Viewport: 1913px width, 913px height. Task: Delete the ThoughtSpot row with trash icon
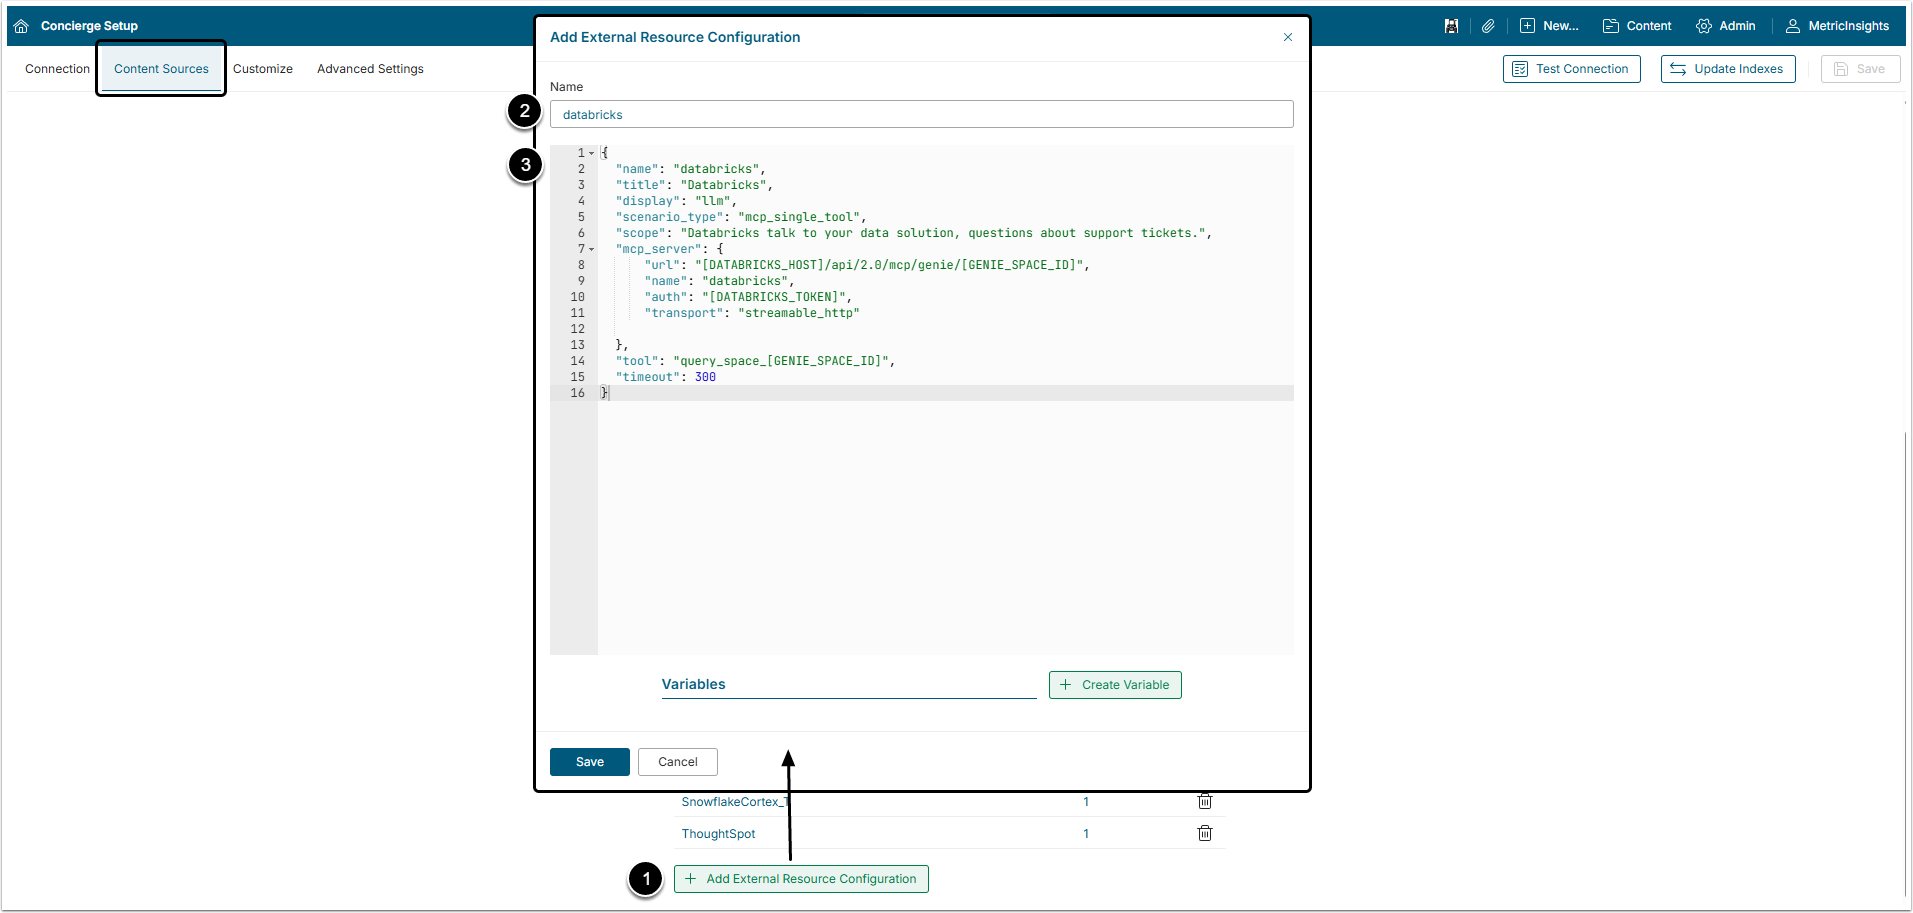click(1205, 833)
